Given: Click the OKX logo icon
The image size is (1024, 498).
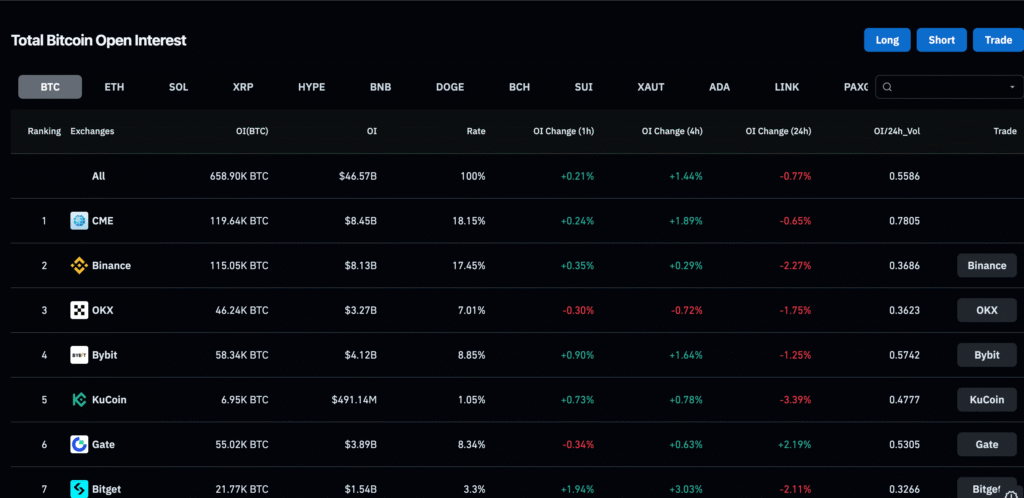Looking at the screenshot, I should (79, 311).
